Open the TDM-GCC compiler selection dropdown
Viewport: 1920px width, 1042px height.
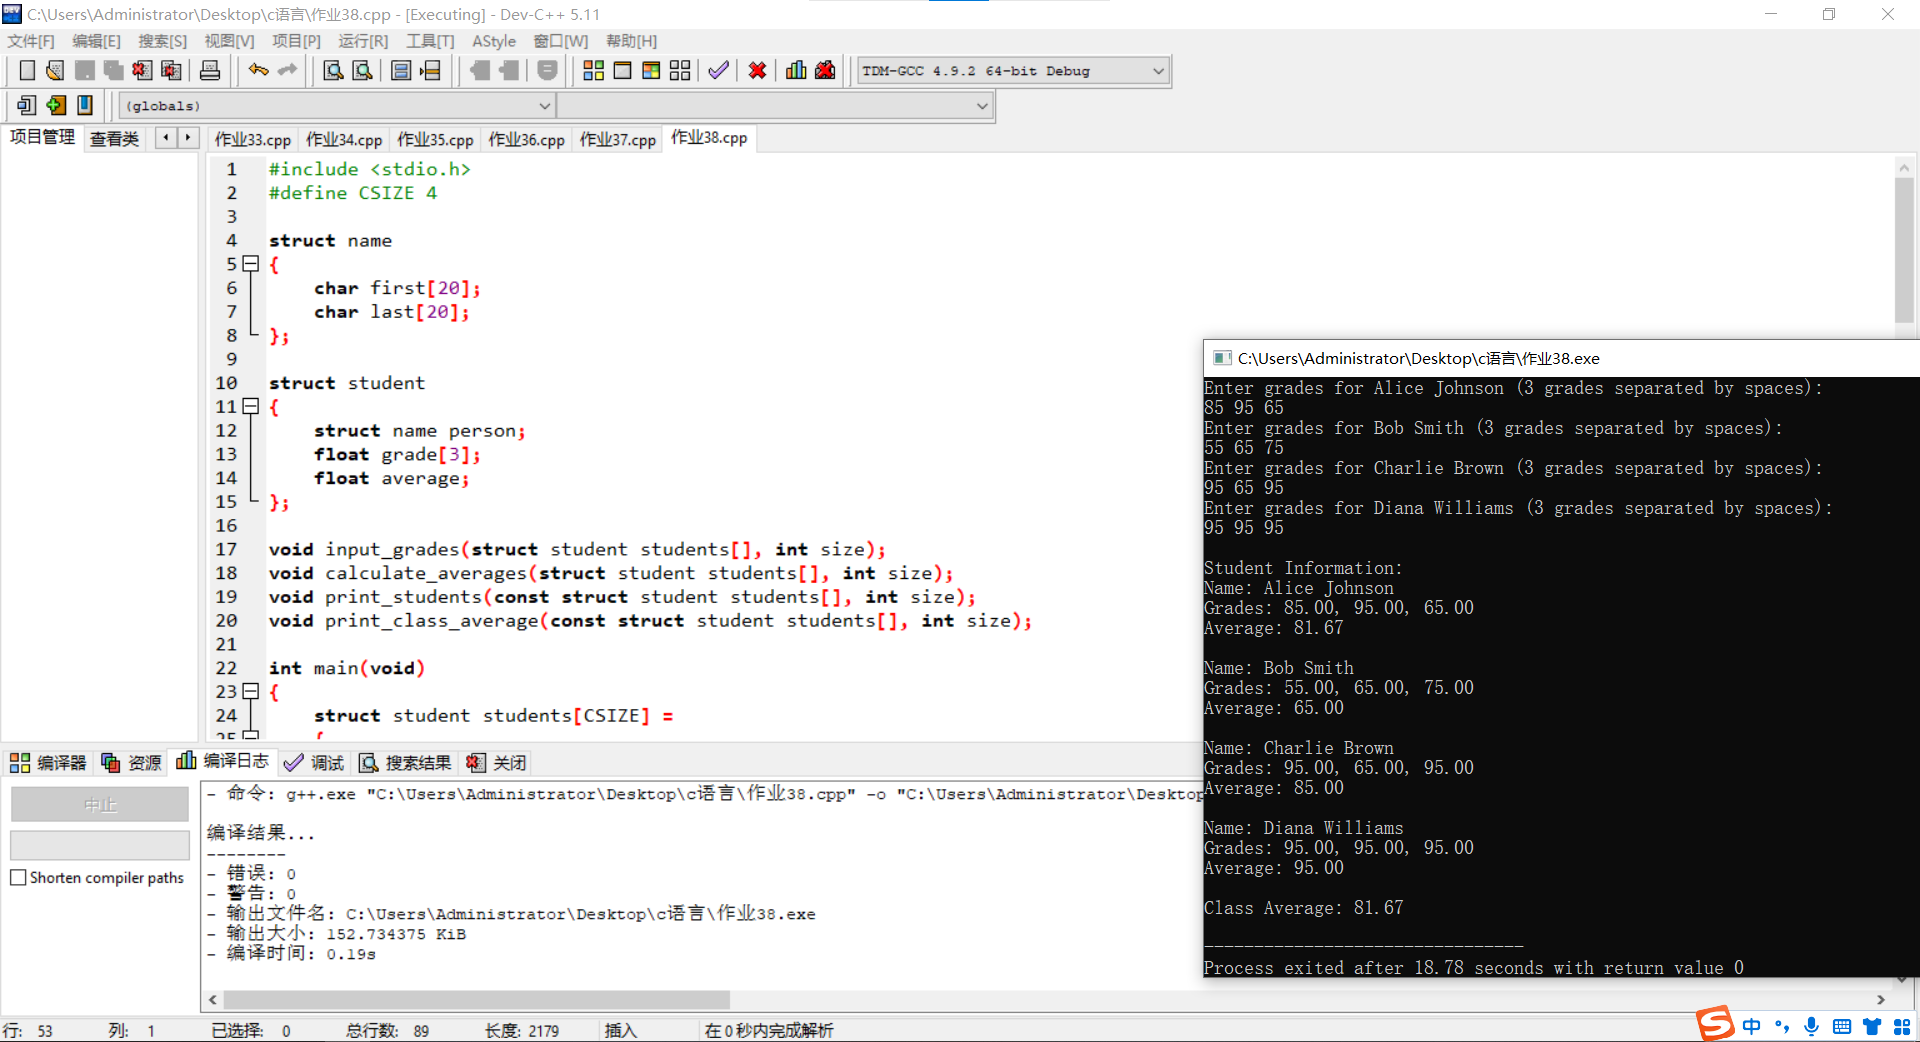click(x=1158, y=71)
